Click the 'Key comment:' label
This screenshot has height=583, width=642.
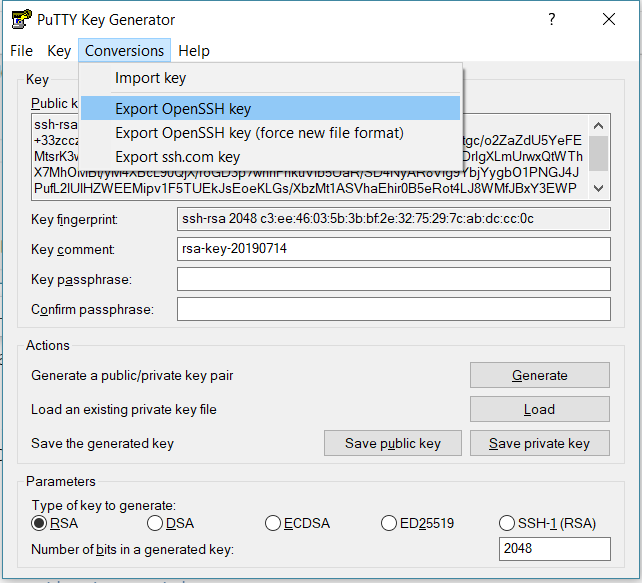coord(73,249)
